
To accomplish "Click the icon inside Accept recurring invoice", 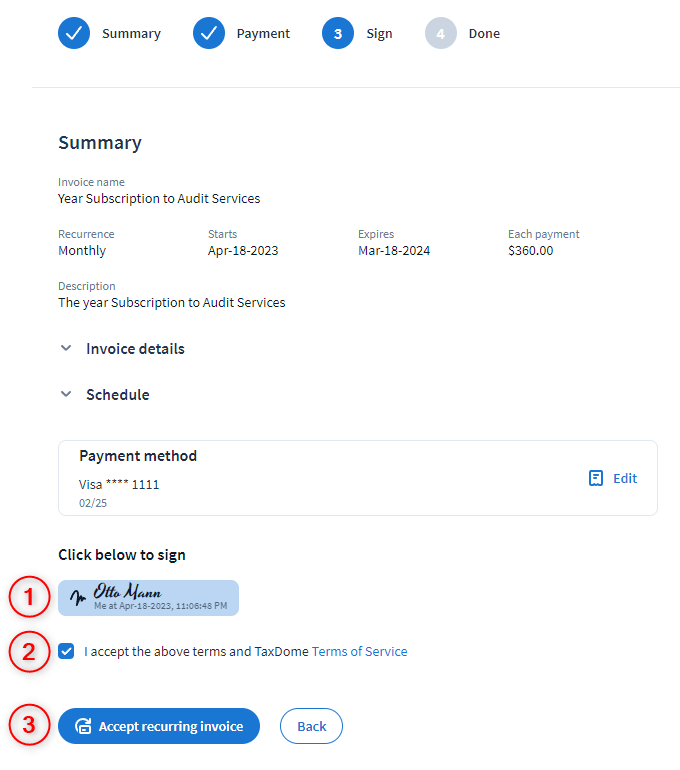I will click(84, 726).
